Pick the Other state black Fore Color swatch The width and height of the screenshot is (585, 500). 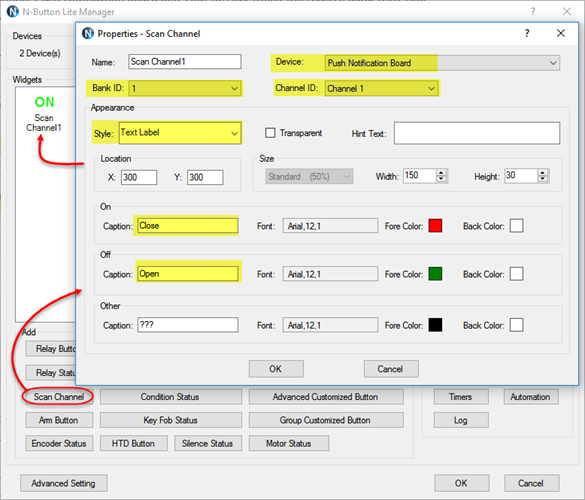coord(435,325)
